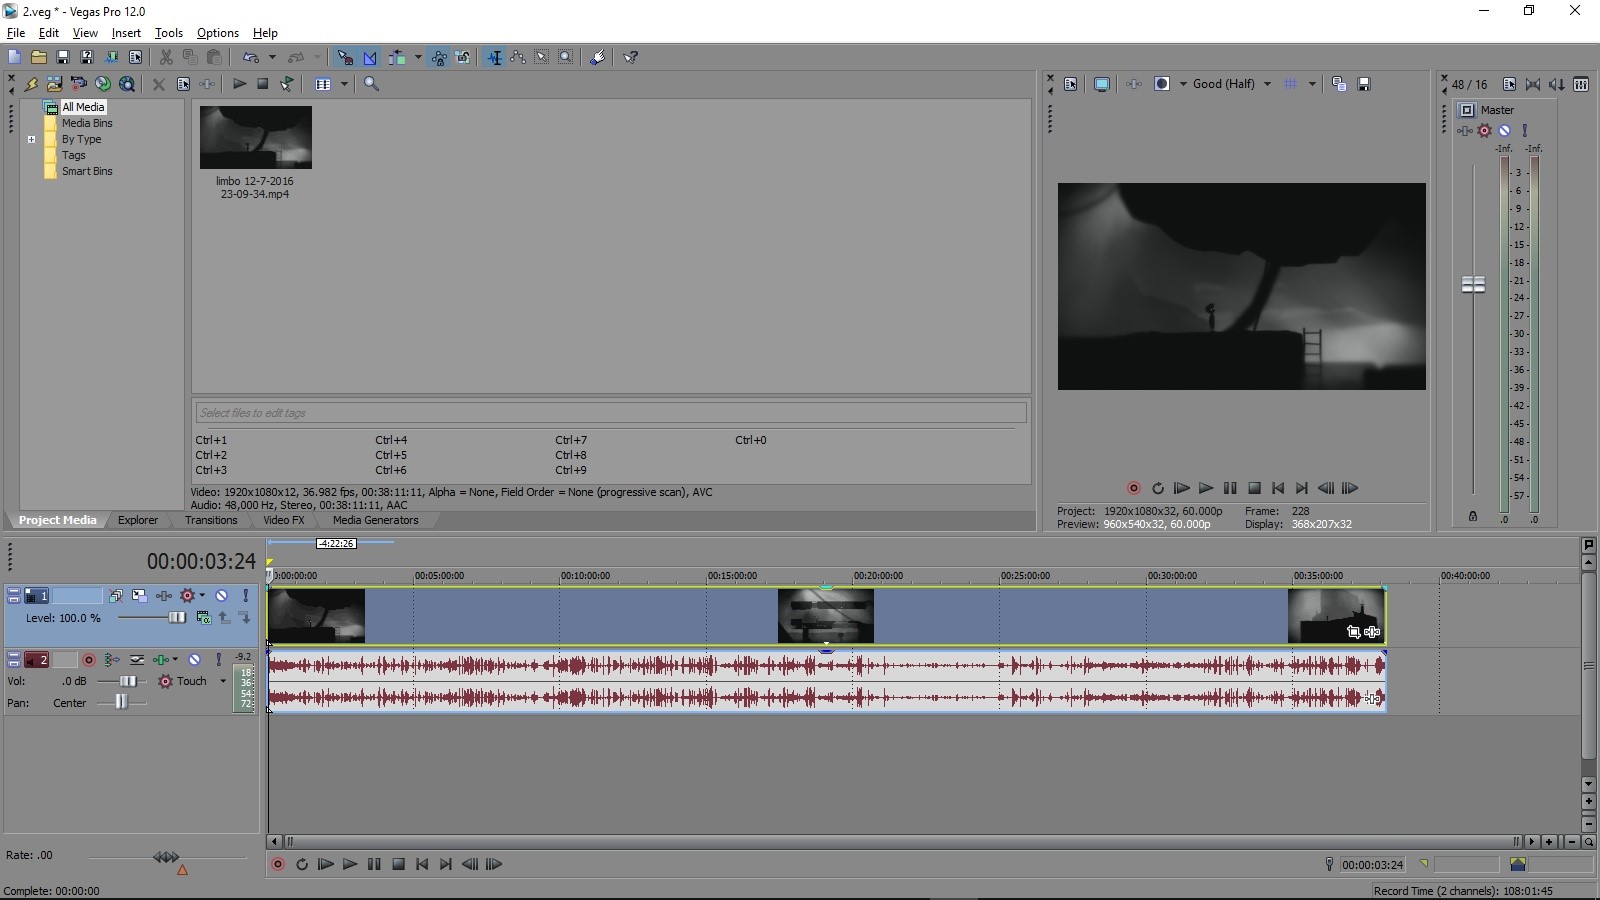
Task: Open the Auto Ripple mode dropdown
Action: 418,57
